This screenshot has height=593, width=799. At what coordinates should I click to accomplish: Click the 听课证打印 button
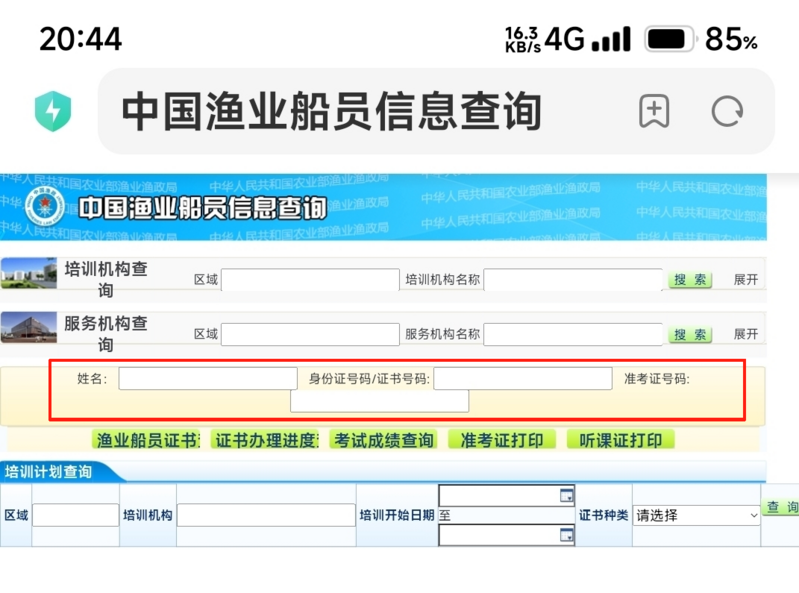(x=621, y=440)
